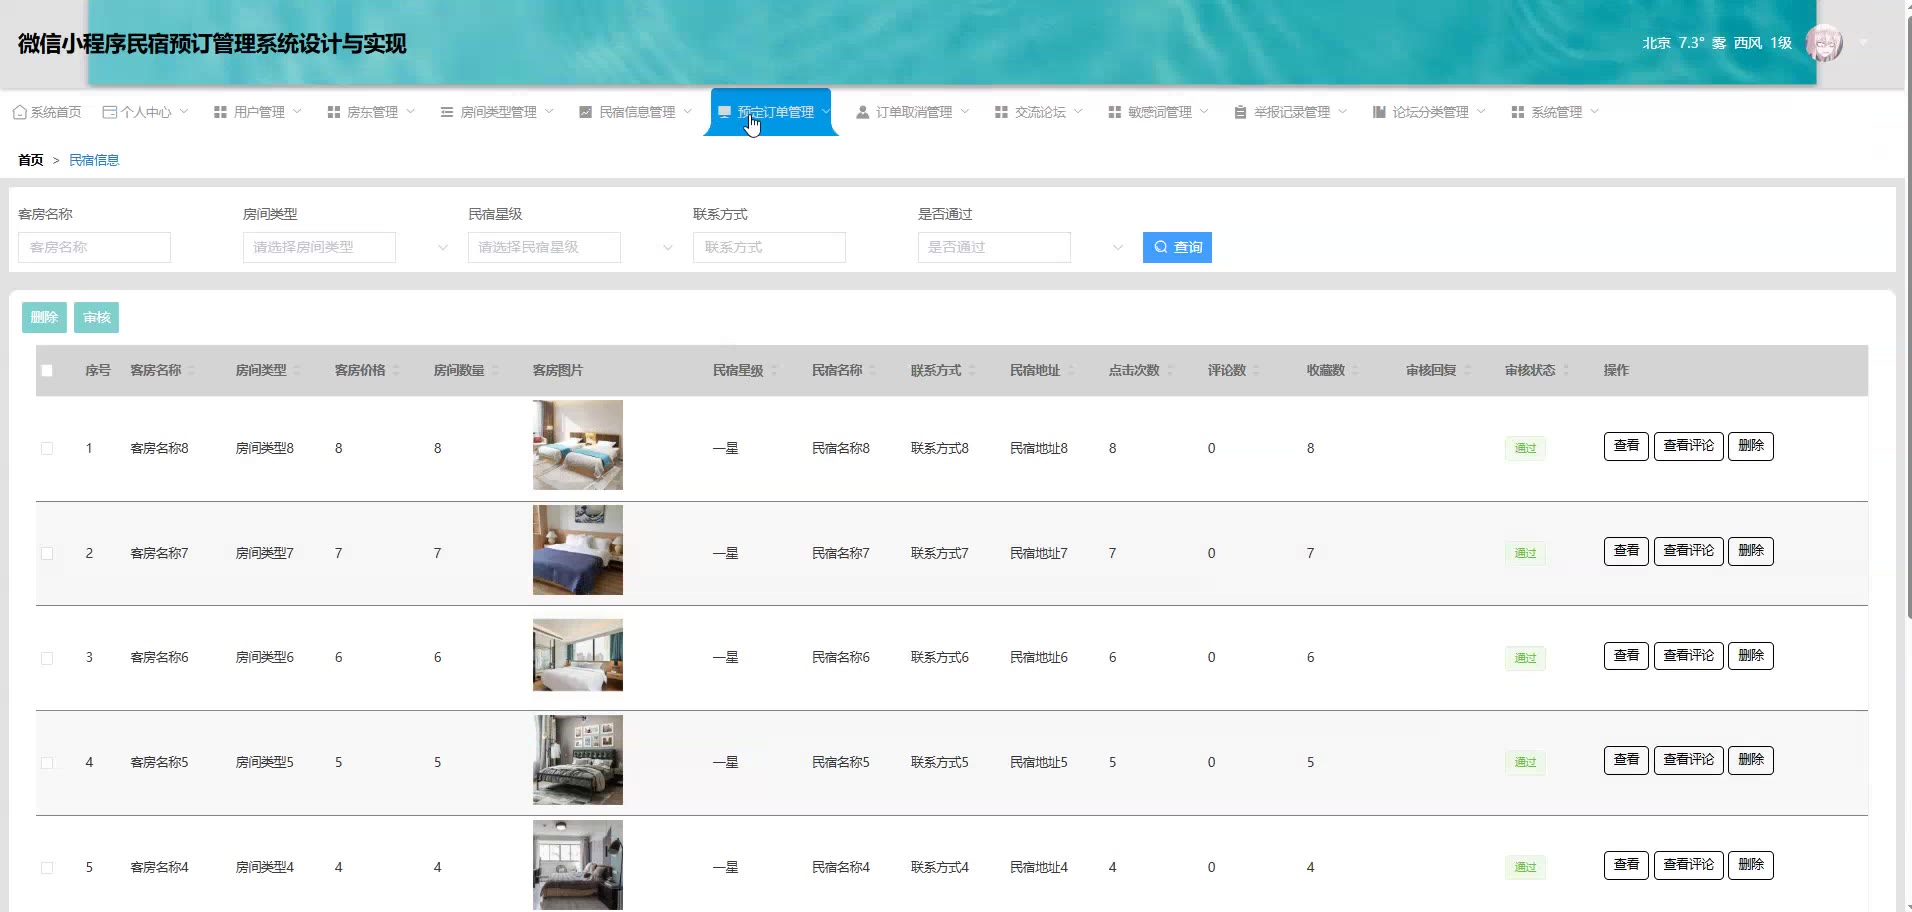Click the list icon beside 房间类型管理
The height and width of the screenshot is (912, 1912).
[447, 112]
